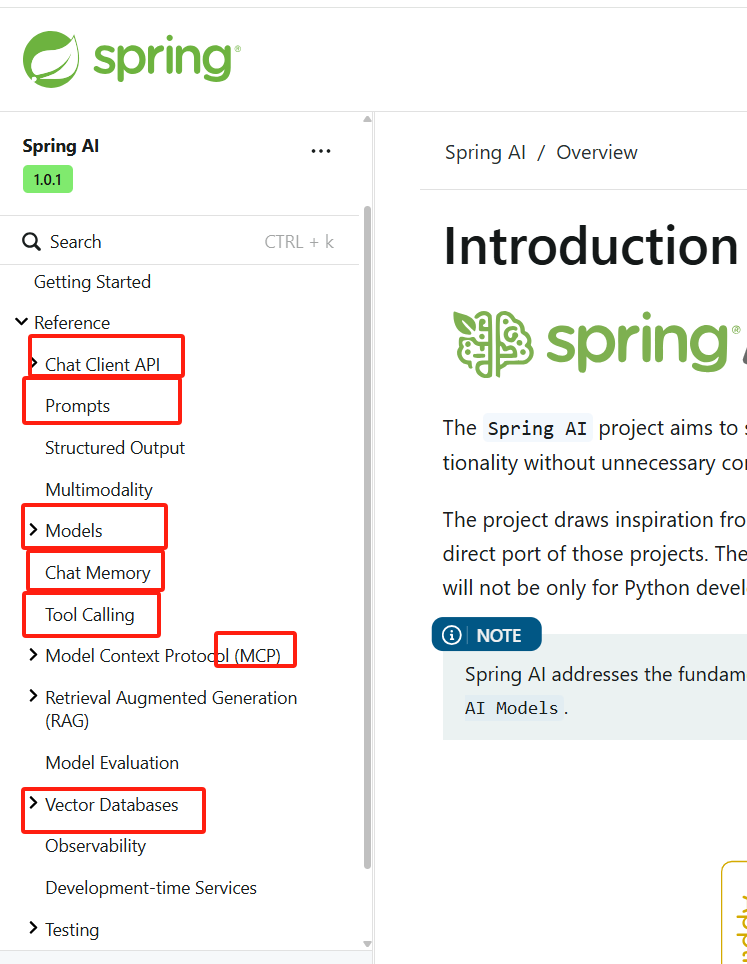The height and width of the screenshot is (964, 747).
Task: Open Model Context Protocol (MCP) page
Action: pyautogui.click(x=163, y=656)
